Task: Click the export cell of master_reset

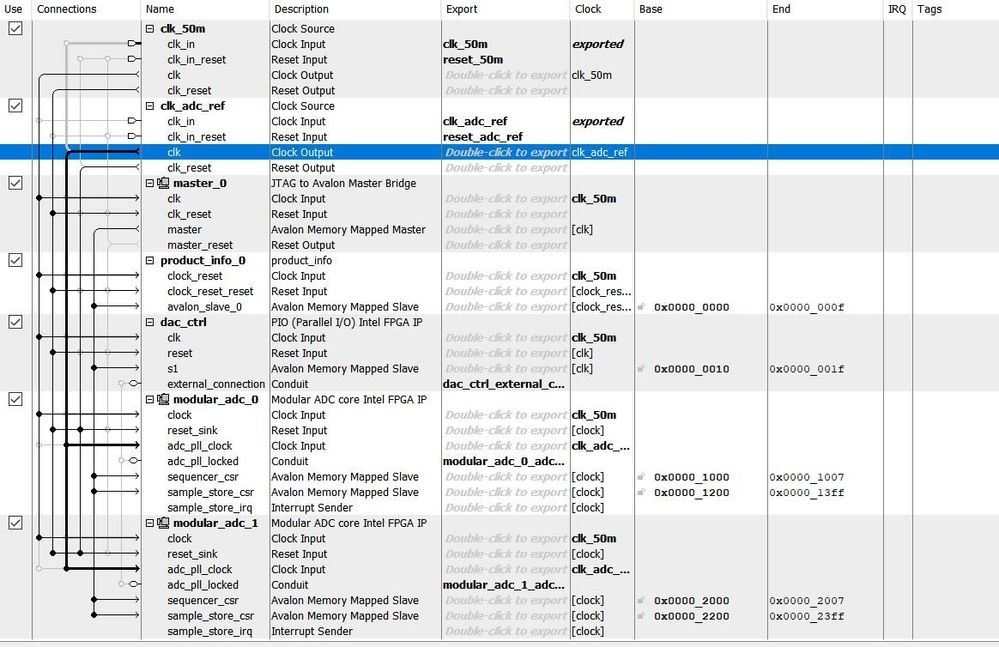Action: (x=506, y=245)
